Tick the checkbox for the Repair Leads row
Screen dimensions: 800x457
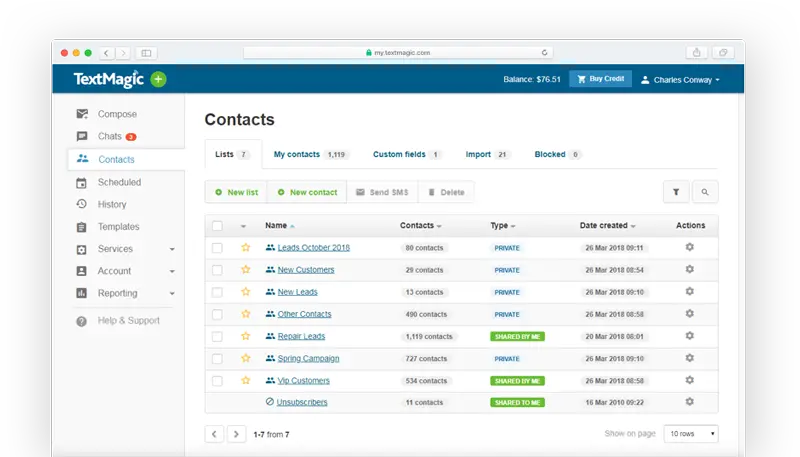[217, 337]
